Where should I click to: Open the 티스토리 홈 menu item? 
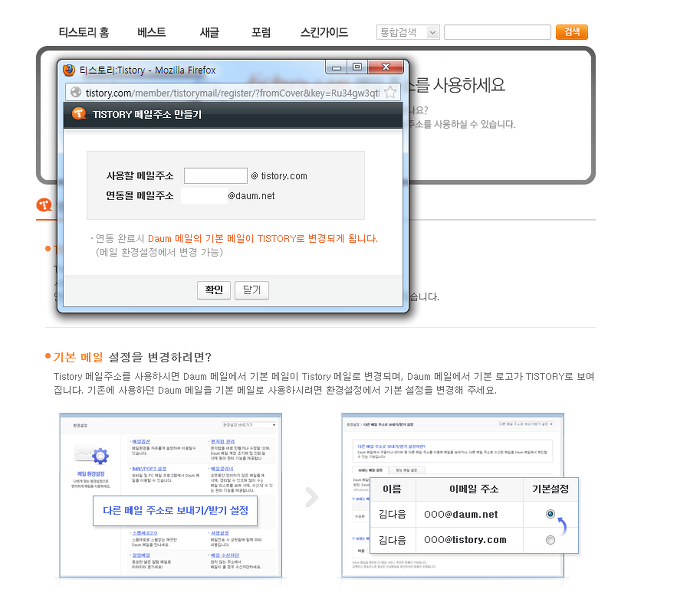[x=84, y=32]
